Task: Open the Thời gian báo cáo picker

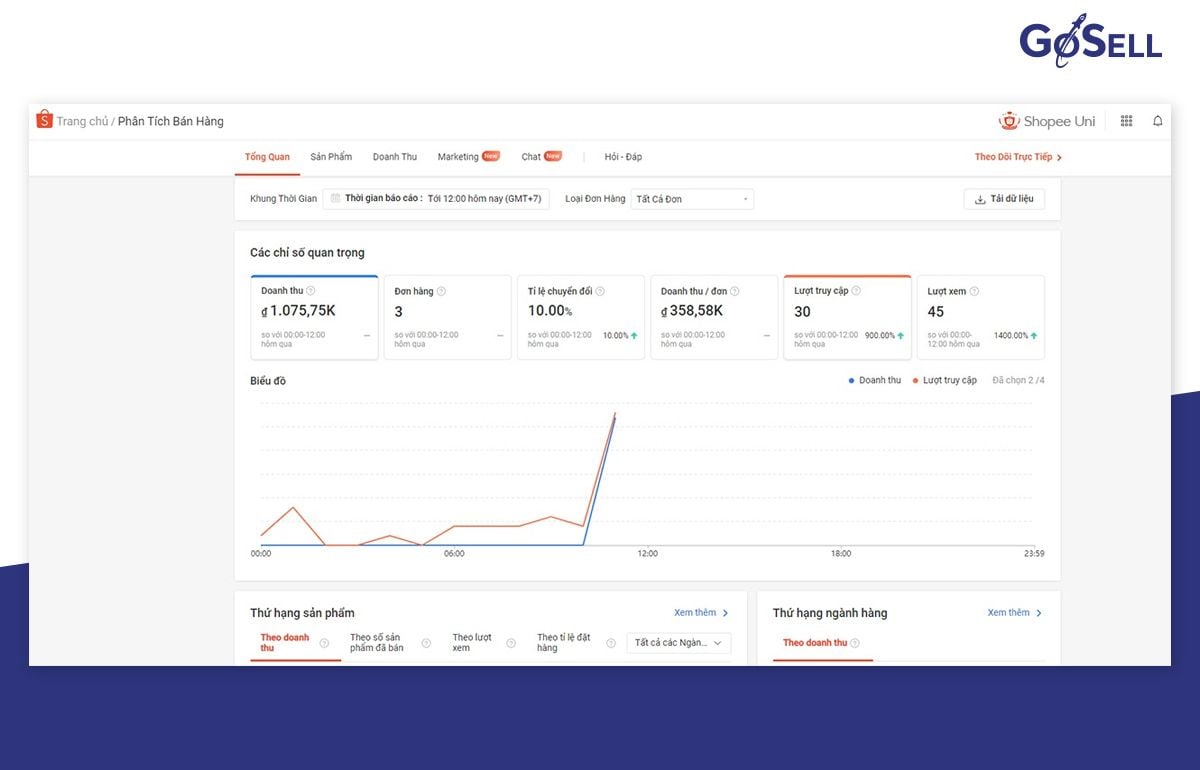Action: click(436, 199)
